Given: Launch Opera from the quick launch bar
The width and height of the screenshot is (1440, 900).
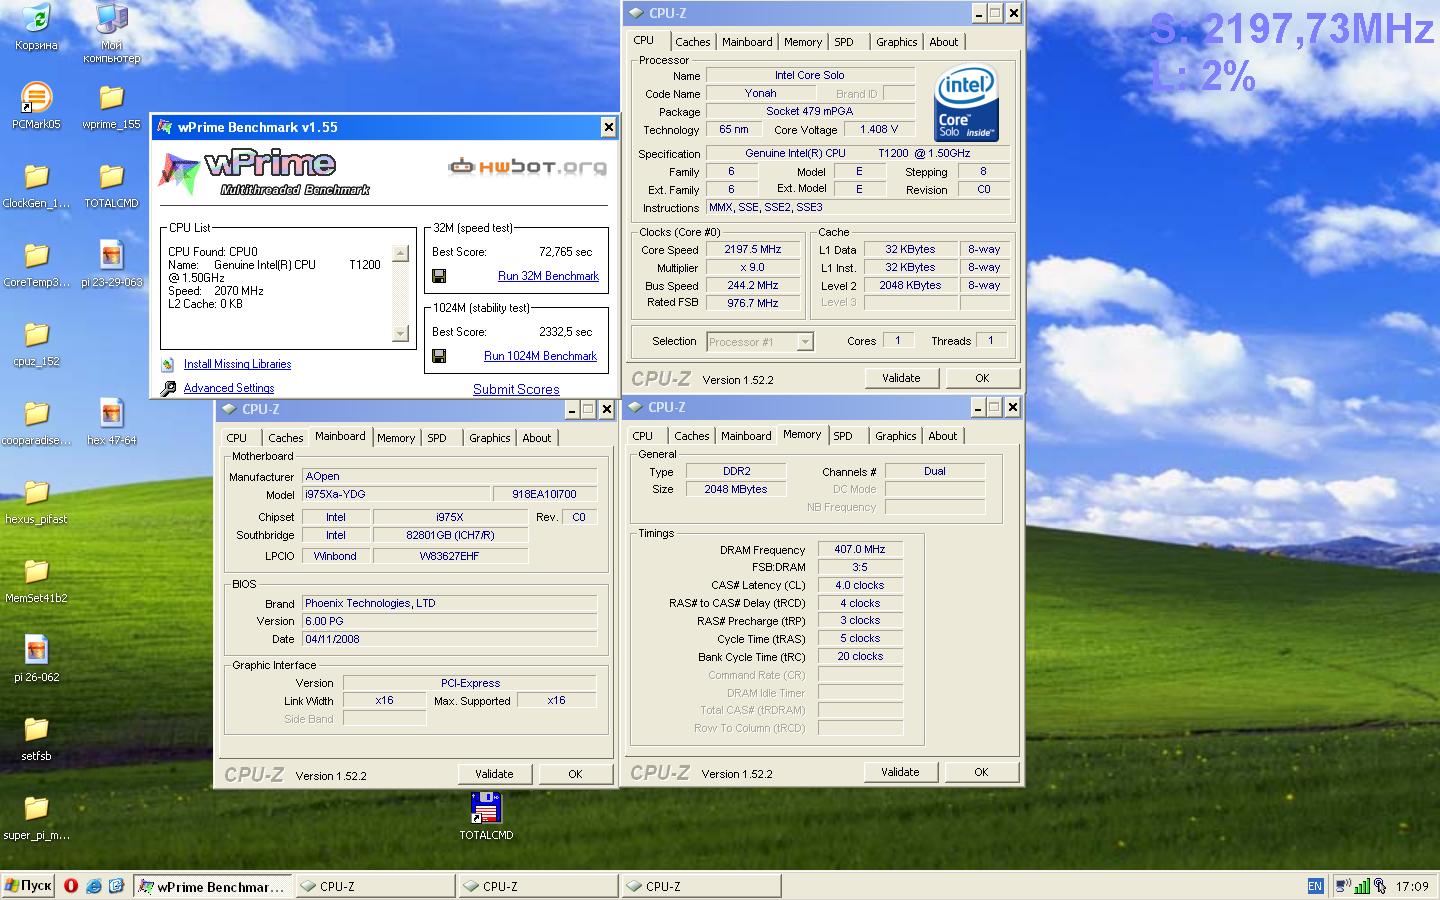Looking at the screenshot, I should coord(71,886).
